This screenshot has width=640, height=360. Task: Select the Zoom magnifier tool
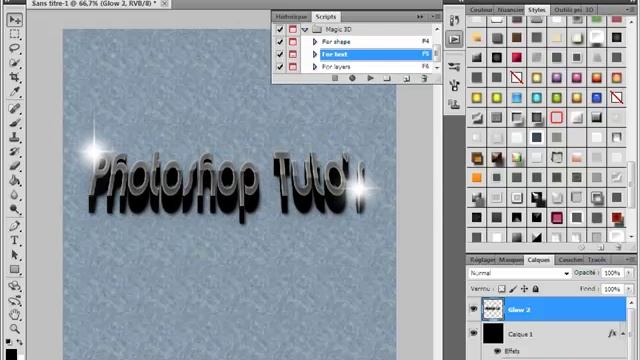(15, 329)
